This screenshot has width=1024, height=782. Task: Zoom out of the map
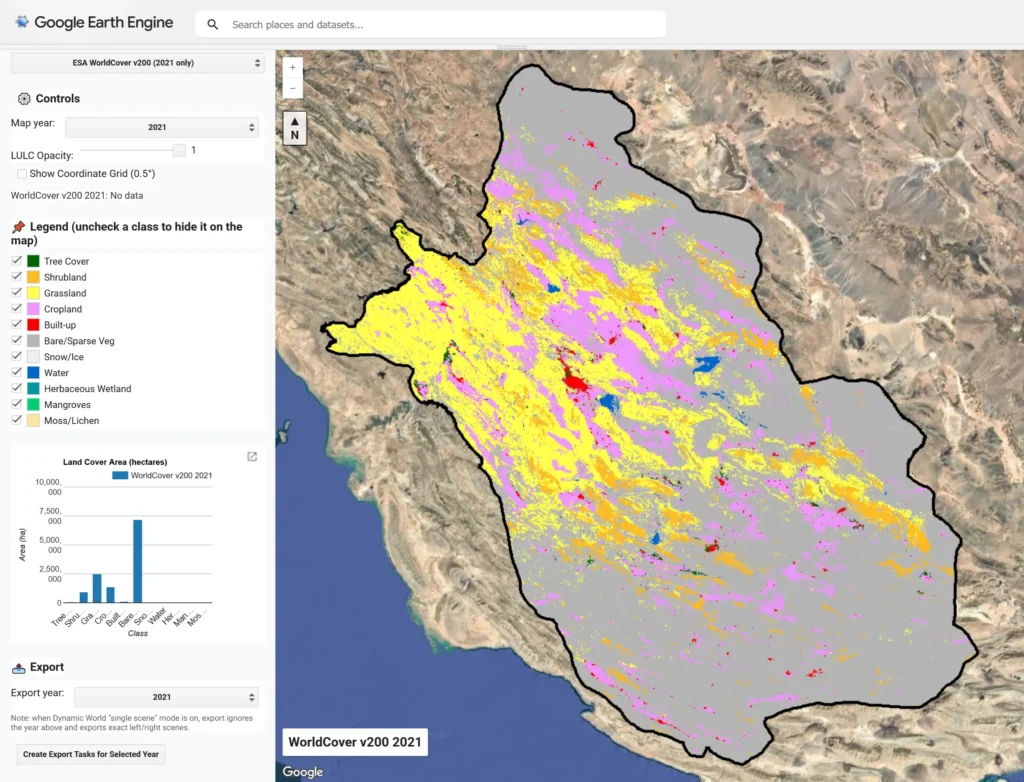point(293,88)
